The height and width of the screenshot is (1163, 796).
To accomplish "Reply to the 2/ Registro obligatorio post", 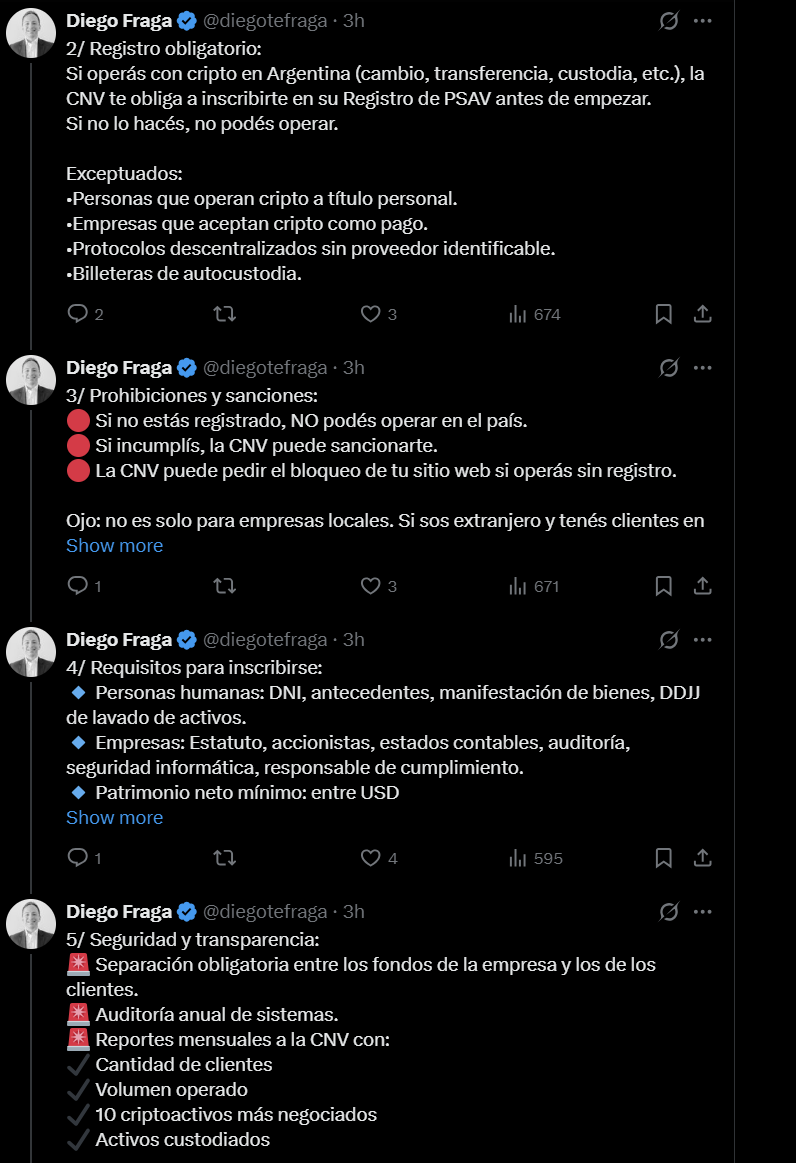I will (x=78, y=314).
